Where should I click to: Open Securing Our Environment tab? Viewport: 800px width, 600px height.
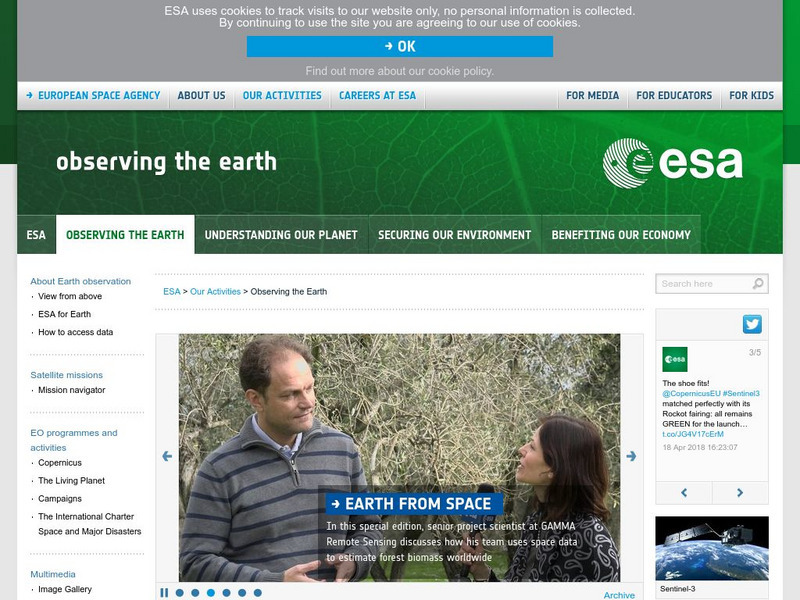(x=455, y=235)
